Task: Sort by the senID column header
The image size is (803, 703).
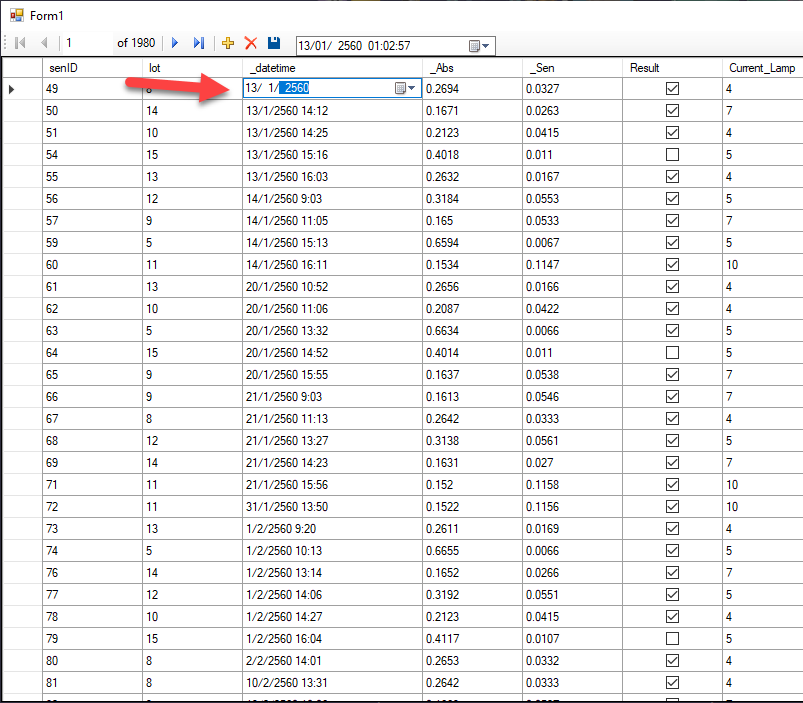Action: (92, 68)
